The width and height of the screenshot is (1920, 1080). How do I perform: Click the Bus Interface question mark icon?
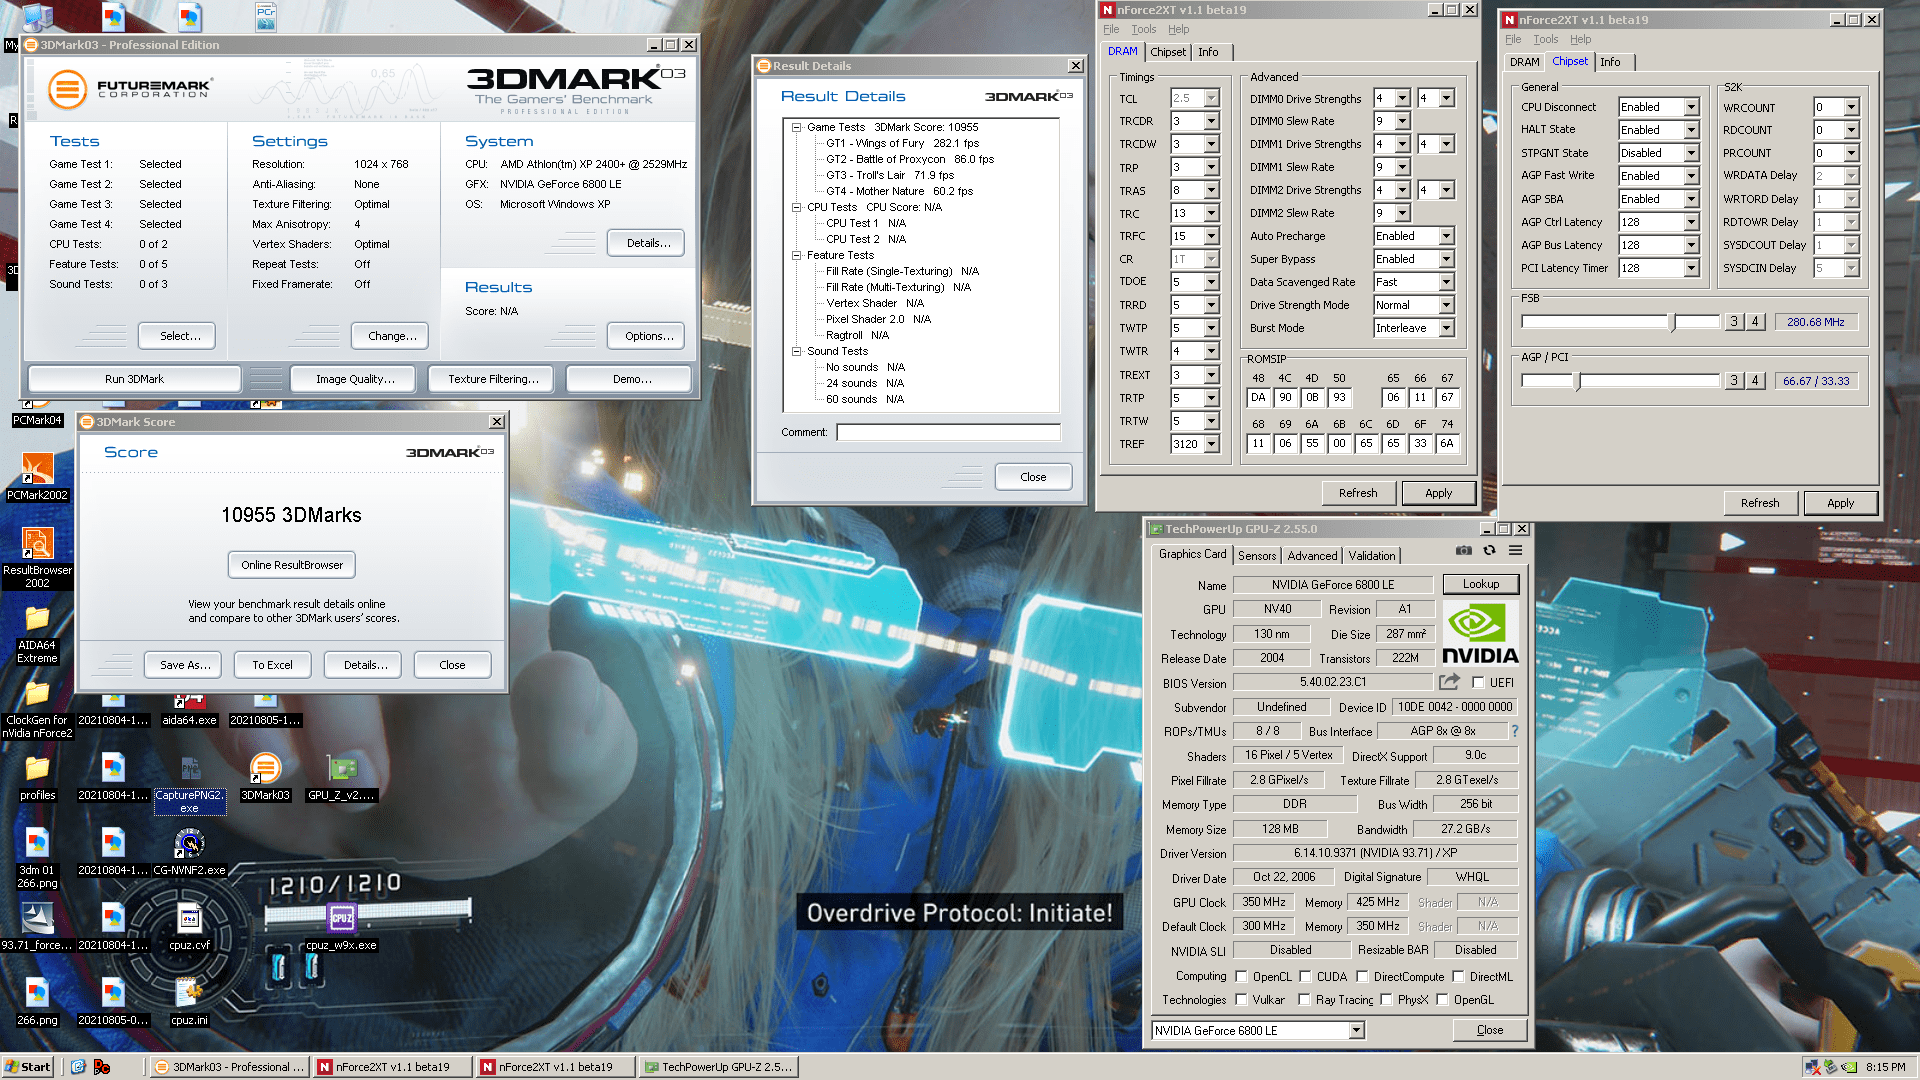point(1515,731)
